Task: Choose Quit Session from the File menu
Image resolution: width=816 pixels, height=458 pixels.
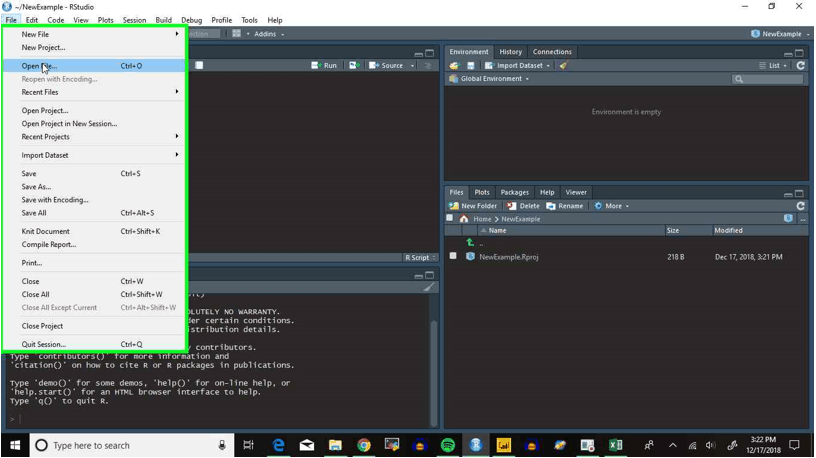Action: click(x=94, y=344)
